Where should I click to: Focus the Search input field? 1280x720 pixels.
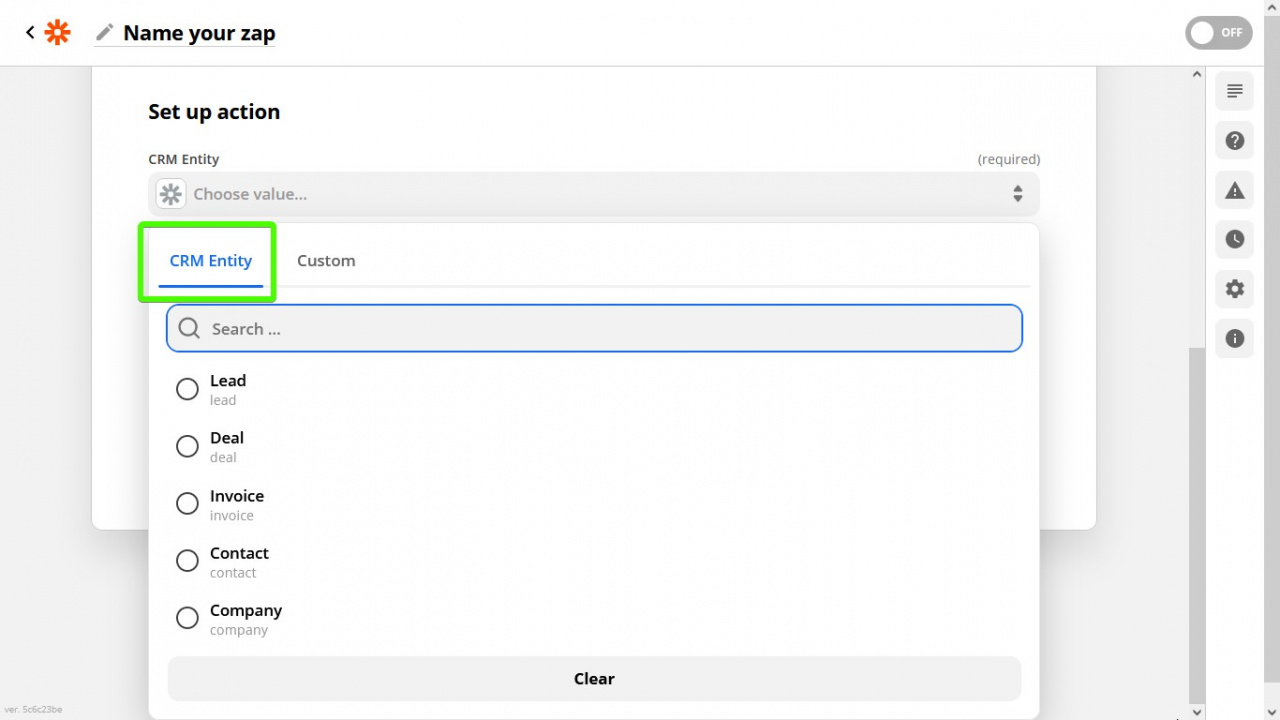point(594,329)
